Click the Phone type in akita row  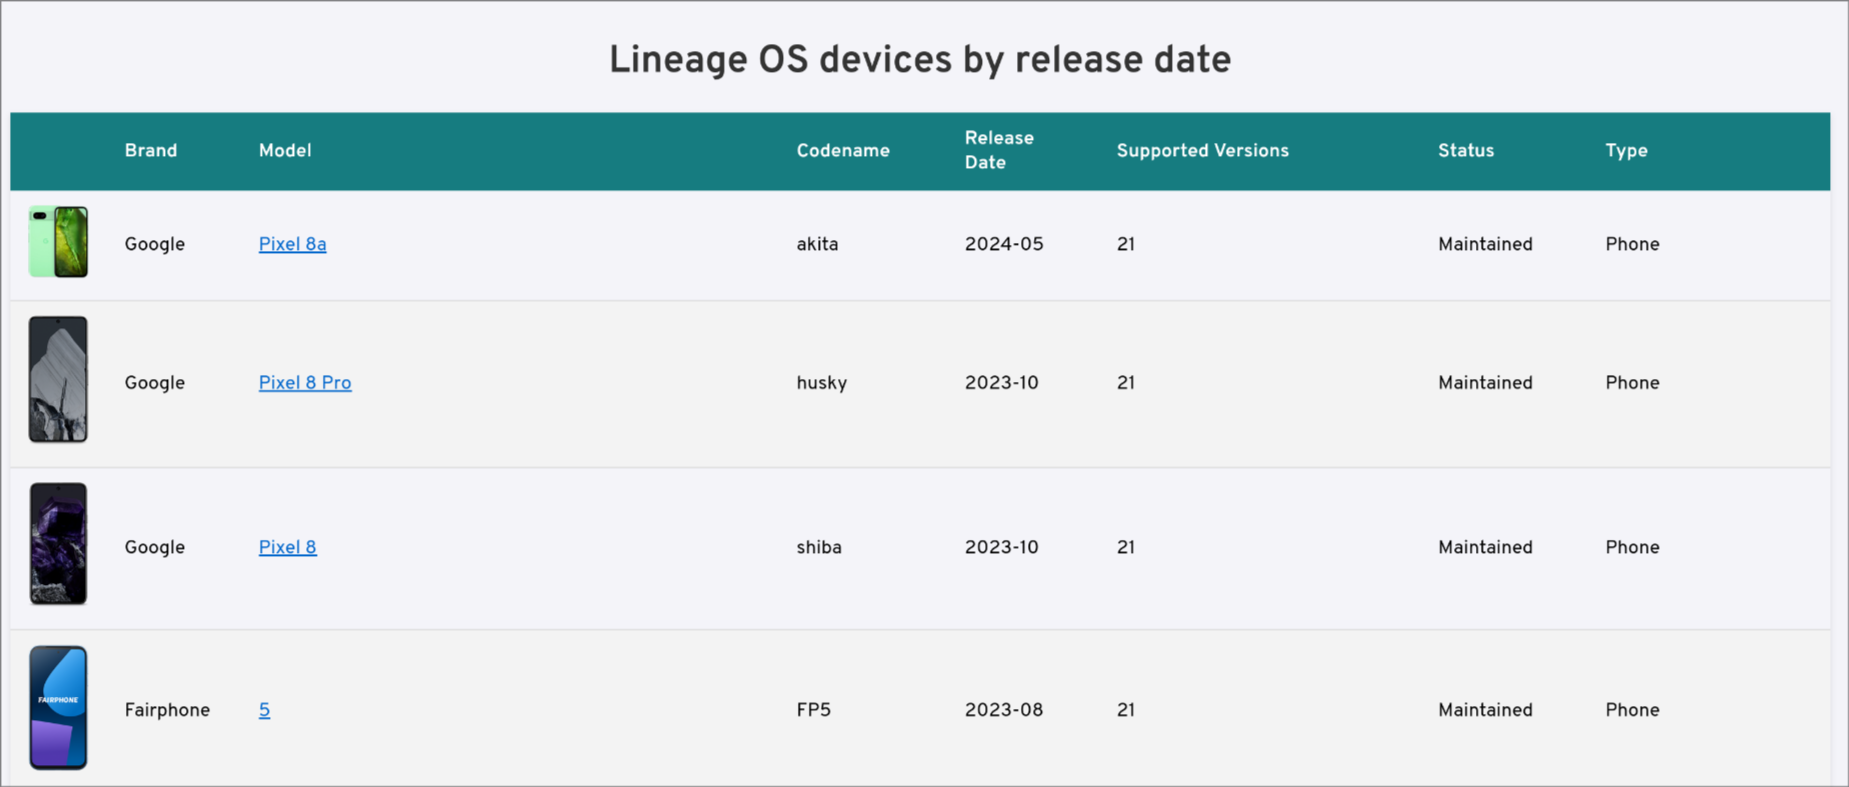(x=1632, y=244)
